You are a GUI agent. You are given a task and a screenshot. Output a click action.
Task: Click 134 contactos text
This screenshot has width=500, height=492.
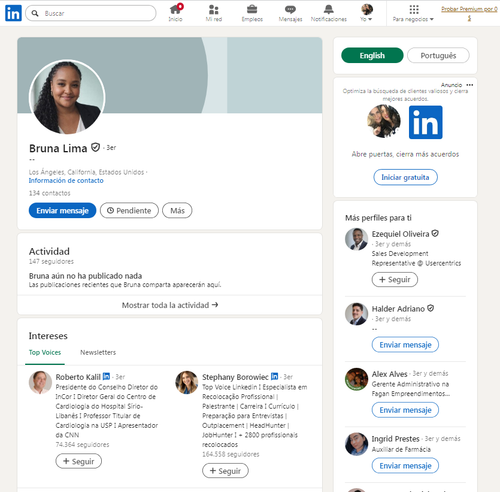50,193
